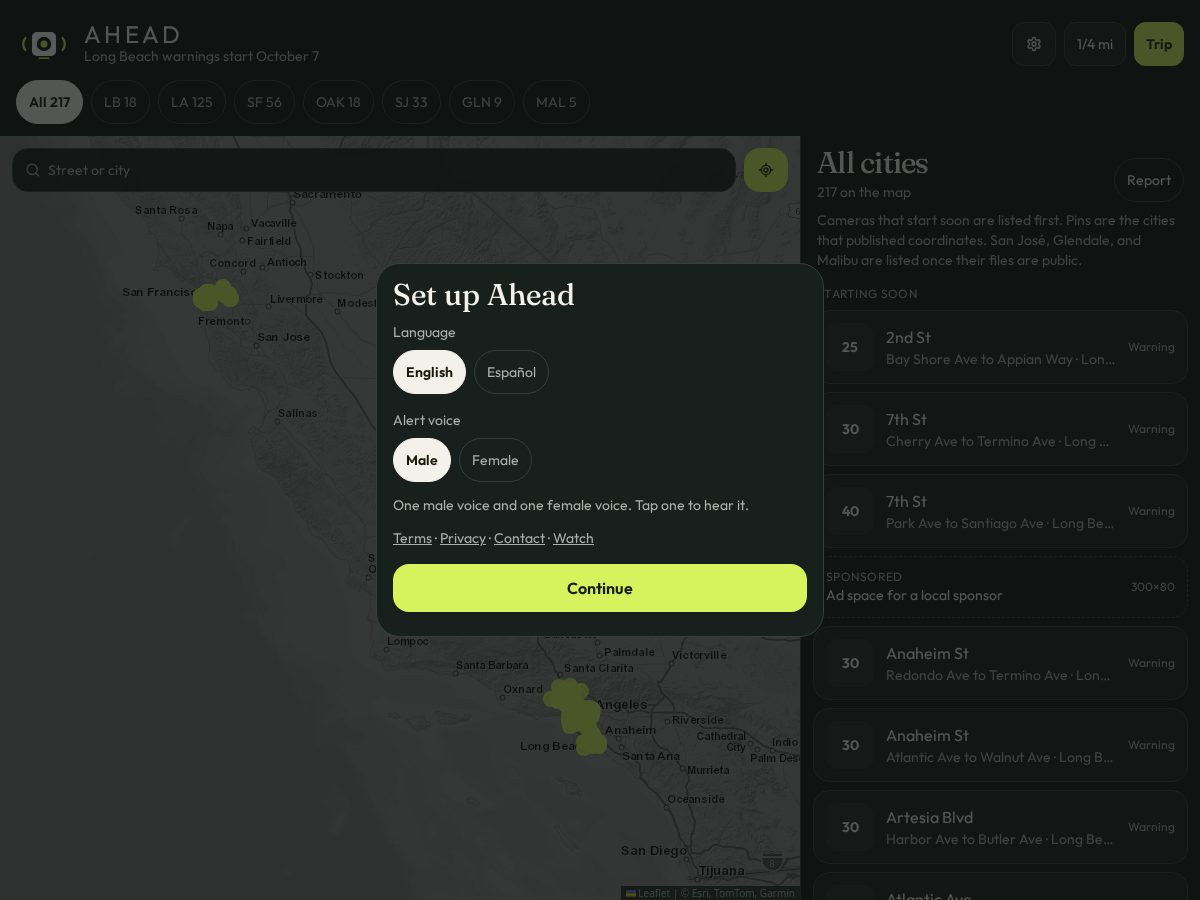The height and width of the screenshot is (900, 1200).
Task: Click the Los Angeles camera pin cluster
Action: tap(576, 716)
